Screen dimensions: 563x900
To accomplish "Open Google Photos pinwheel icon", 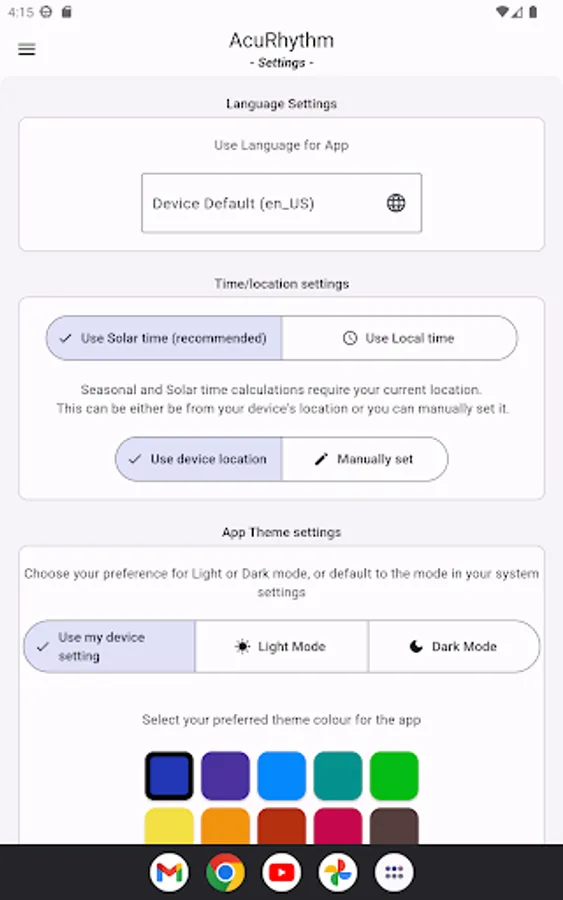I will [337, 872].
